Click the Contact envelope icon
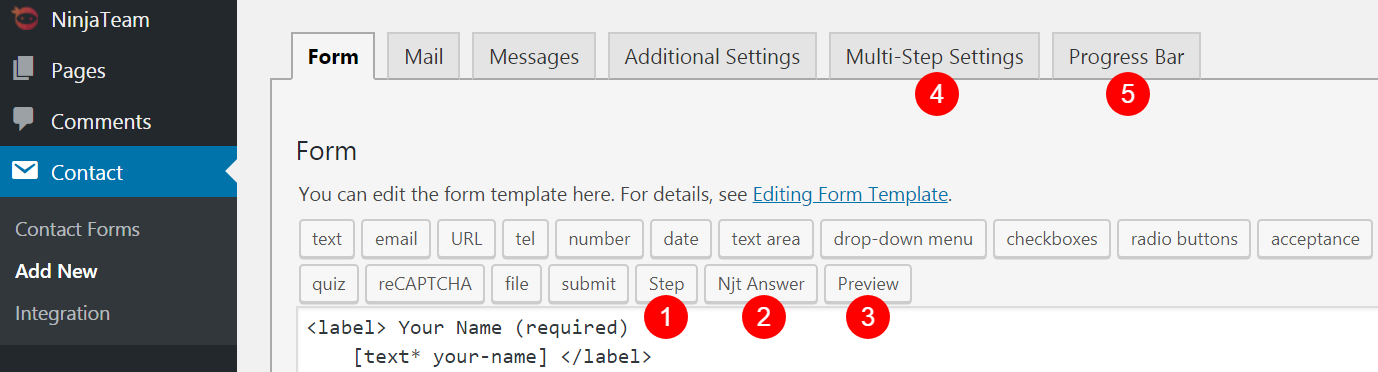 (x=24, y=171)
